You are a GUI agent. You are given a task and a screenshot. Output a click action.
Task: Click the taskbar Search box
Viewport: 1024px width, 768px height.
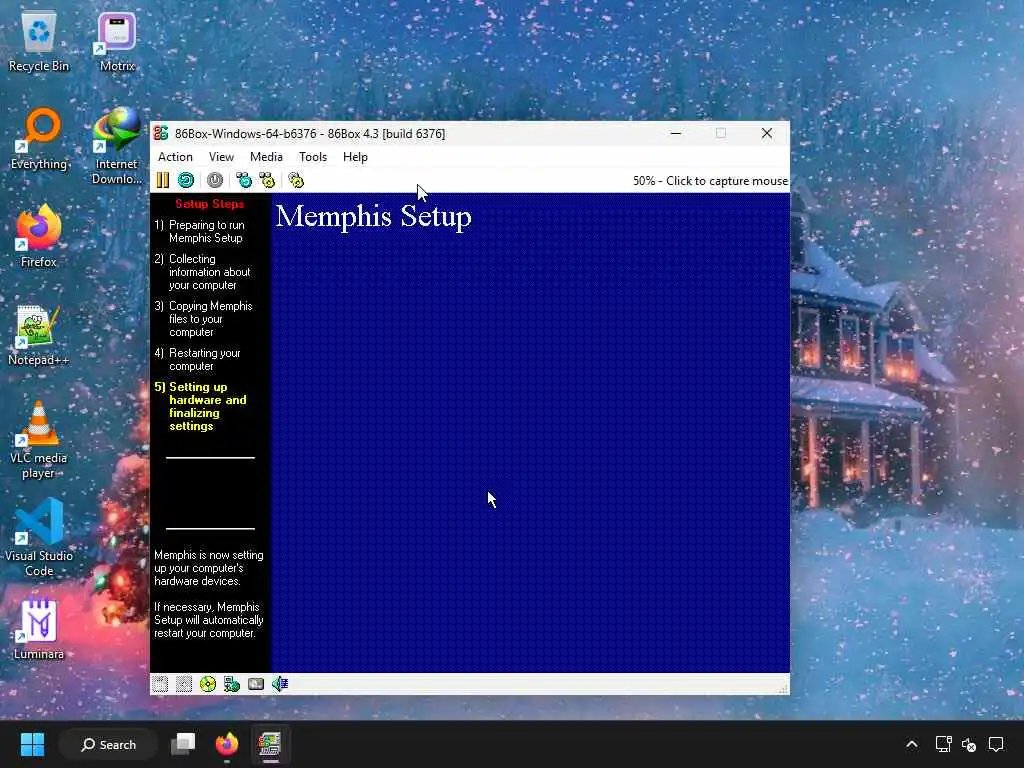coord(108,744)
